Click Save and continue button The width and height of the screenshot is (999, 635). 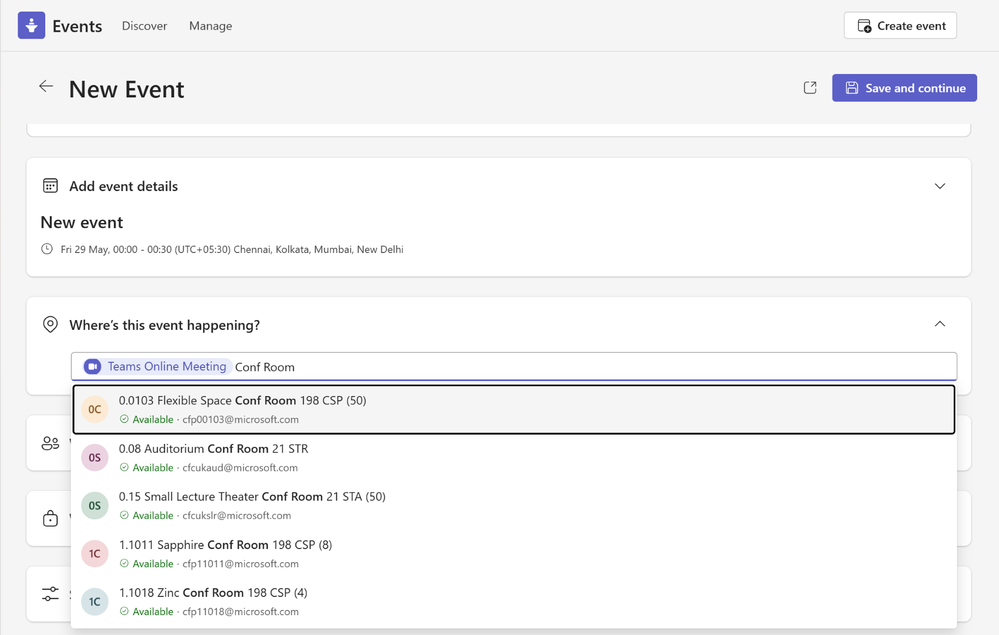click(x=904, y=88)
